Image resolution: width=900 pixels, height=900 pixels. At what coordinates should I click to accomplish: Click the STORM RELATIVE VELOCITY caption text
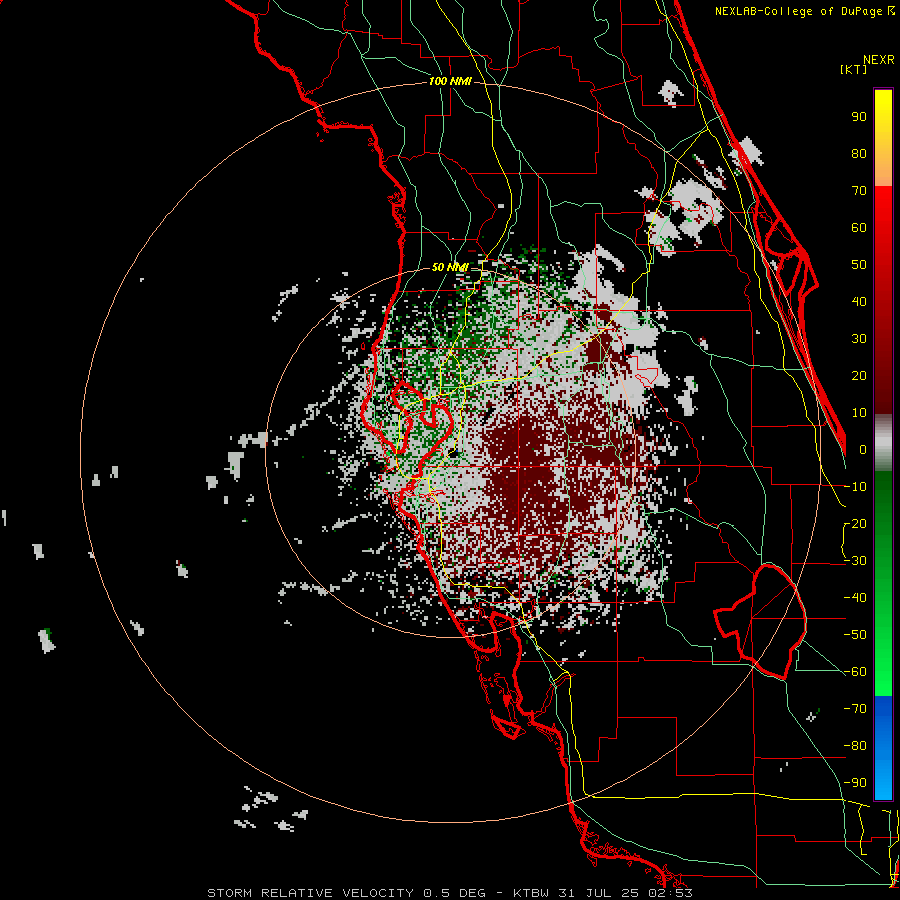click(309, 893)
